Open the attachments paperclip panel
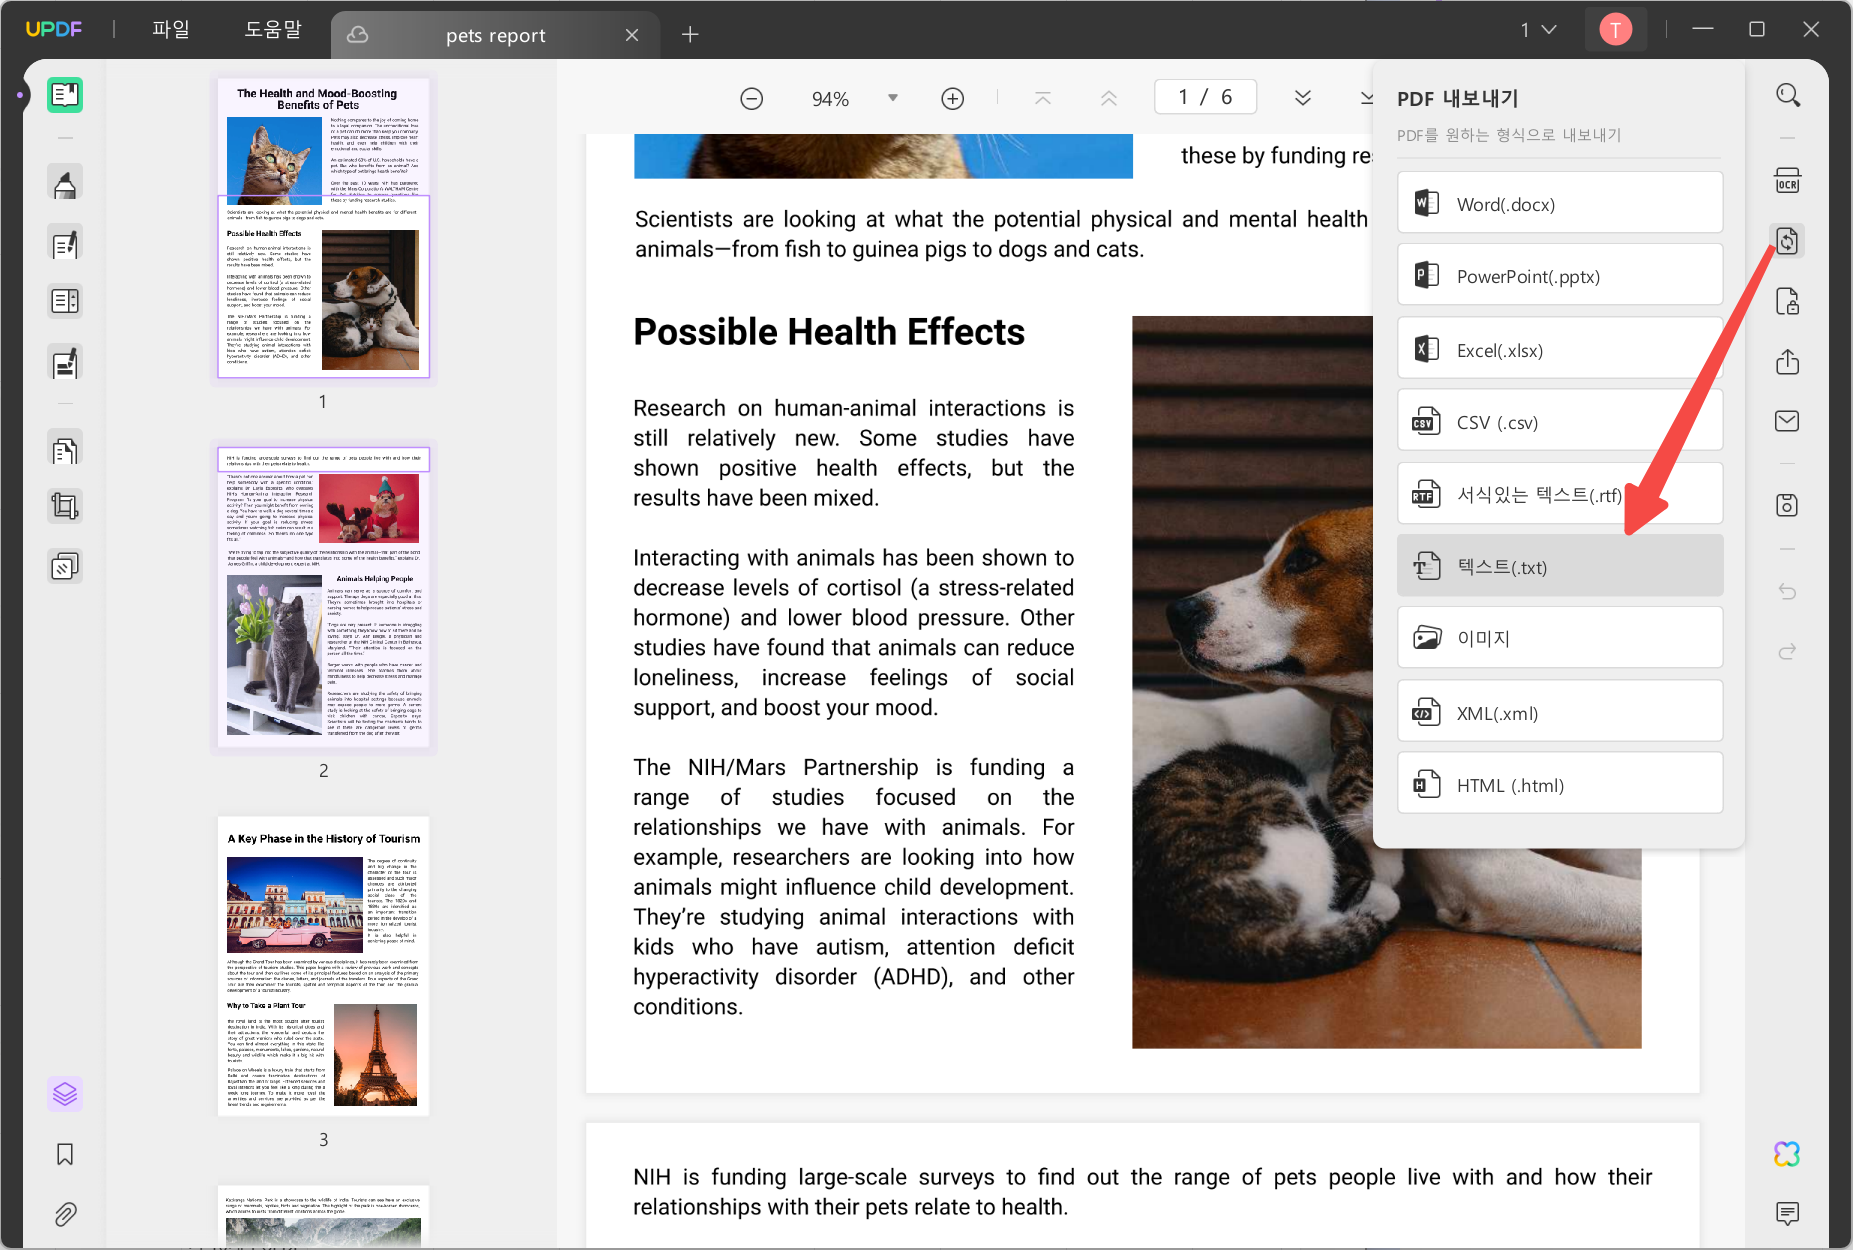 click(x=65, y=1214)
